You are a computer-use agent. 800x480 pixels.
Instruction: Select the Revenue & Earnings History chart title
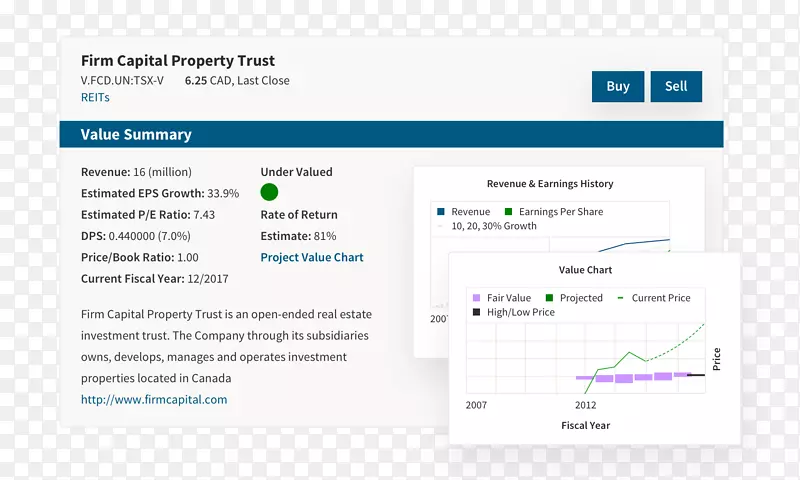(x=550, y=184)
